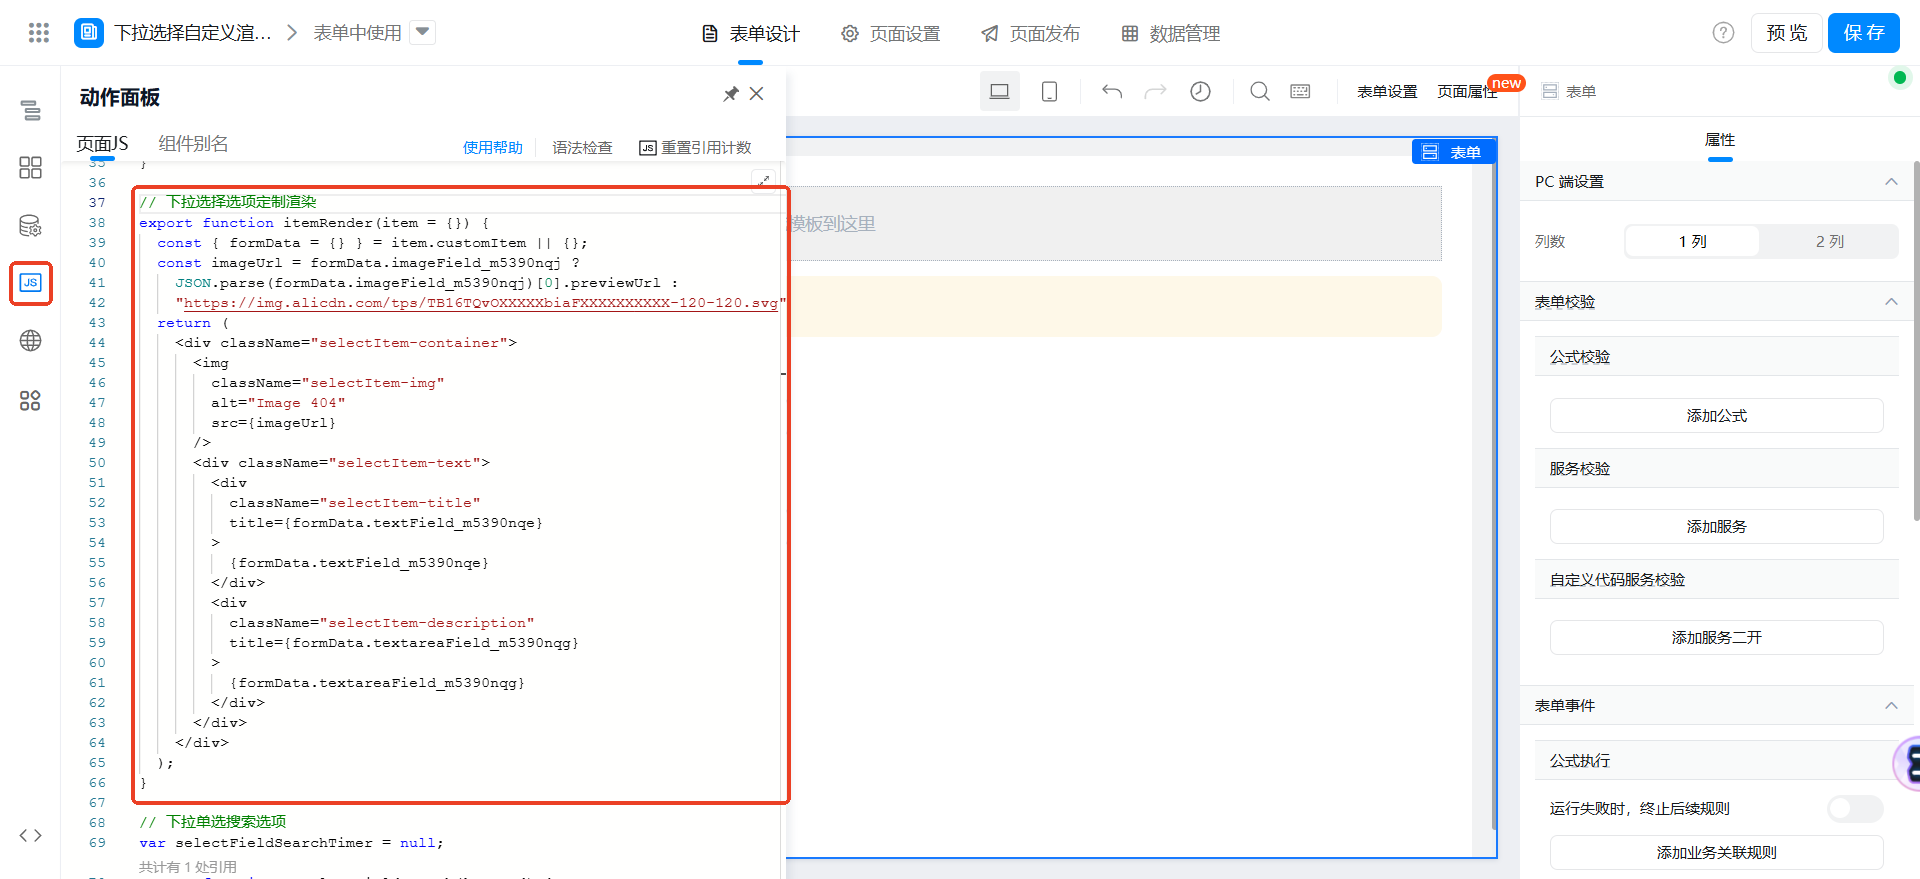This screenshot has height=879, width=1920.
Task: Click the floating assistant icon at right edge
Action: 1908,764
